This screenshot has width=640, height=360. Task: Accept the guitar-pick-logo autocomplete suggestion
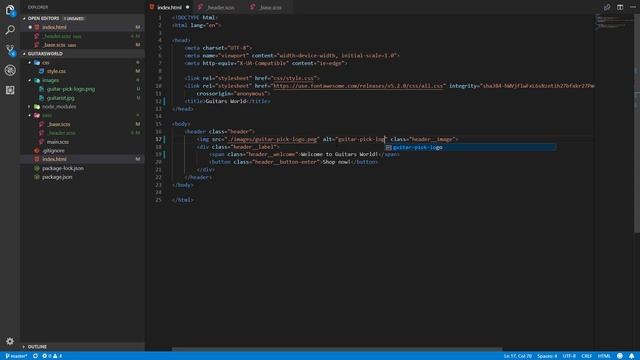[x=471, y=147]
